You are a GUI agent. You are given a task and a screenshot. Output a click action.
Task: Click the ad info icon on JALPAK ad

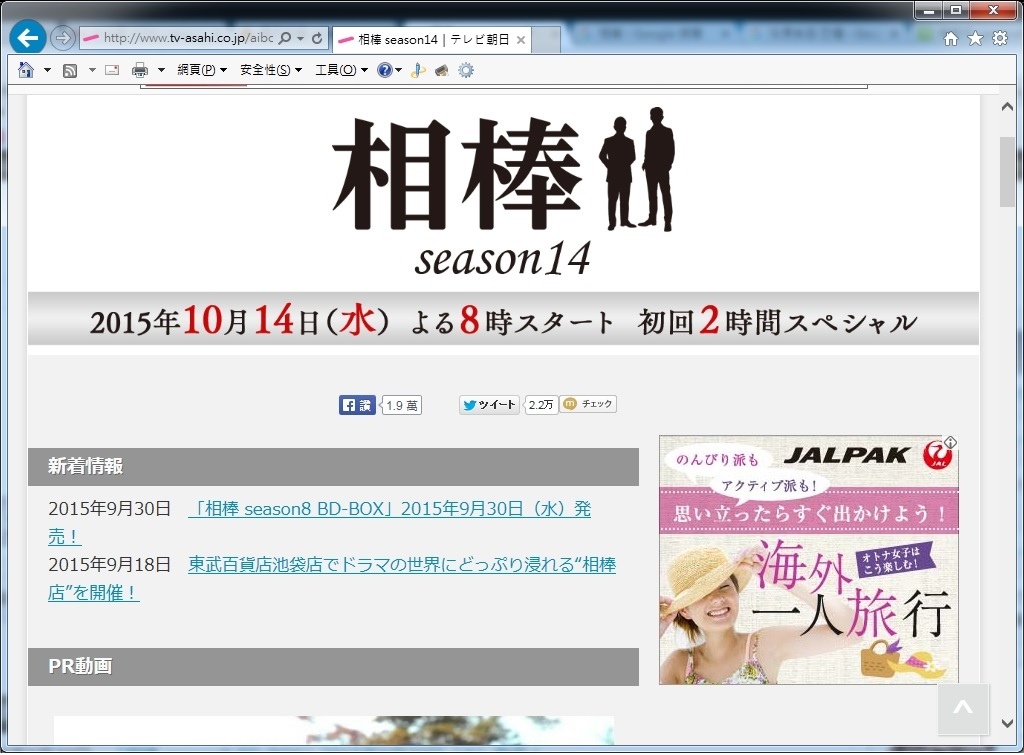pyautogui.click(x=951, y=443)
